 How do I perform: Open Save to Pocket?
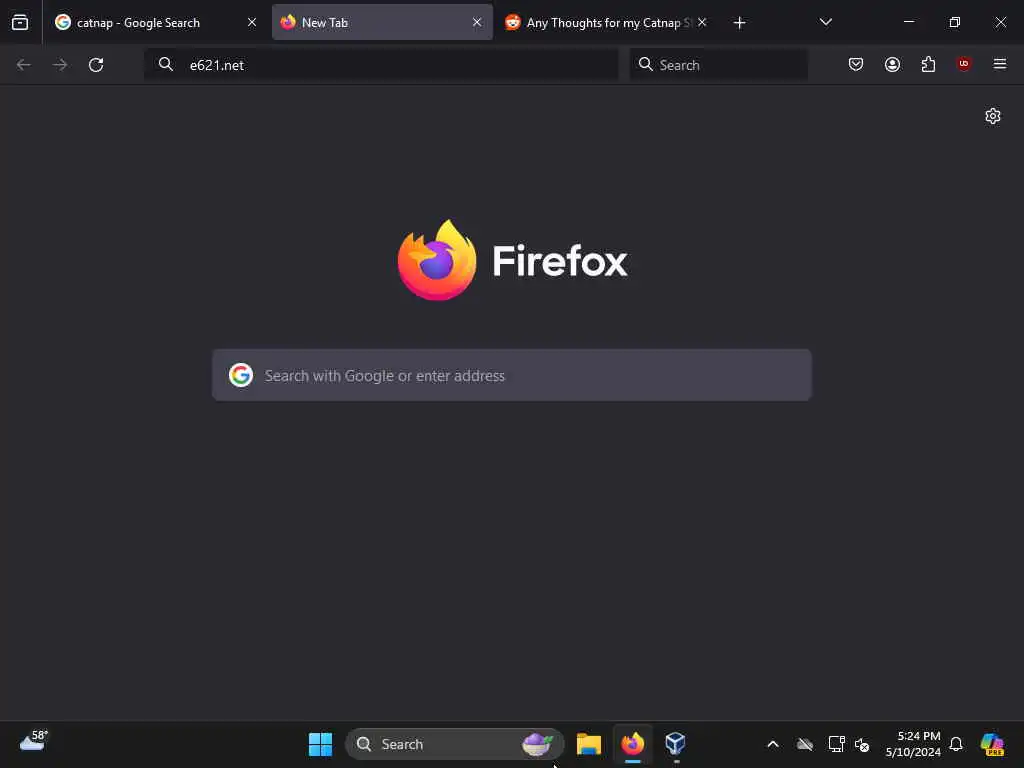[856, 64]
